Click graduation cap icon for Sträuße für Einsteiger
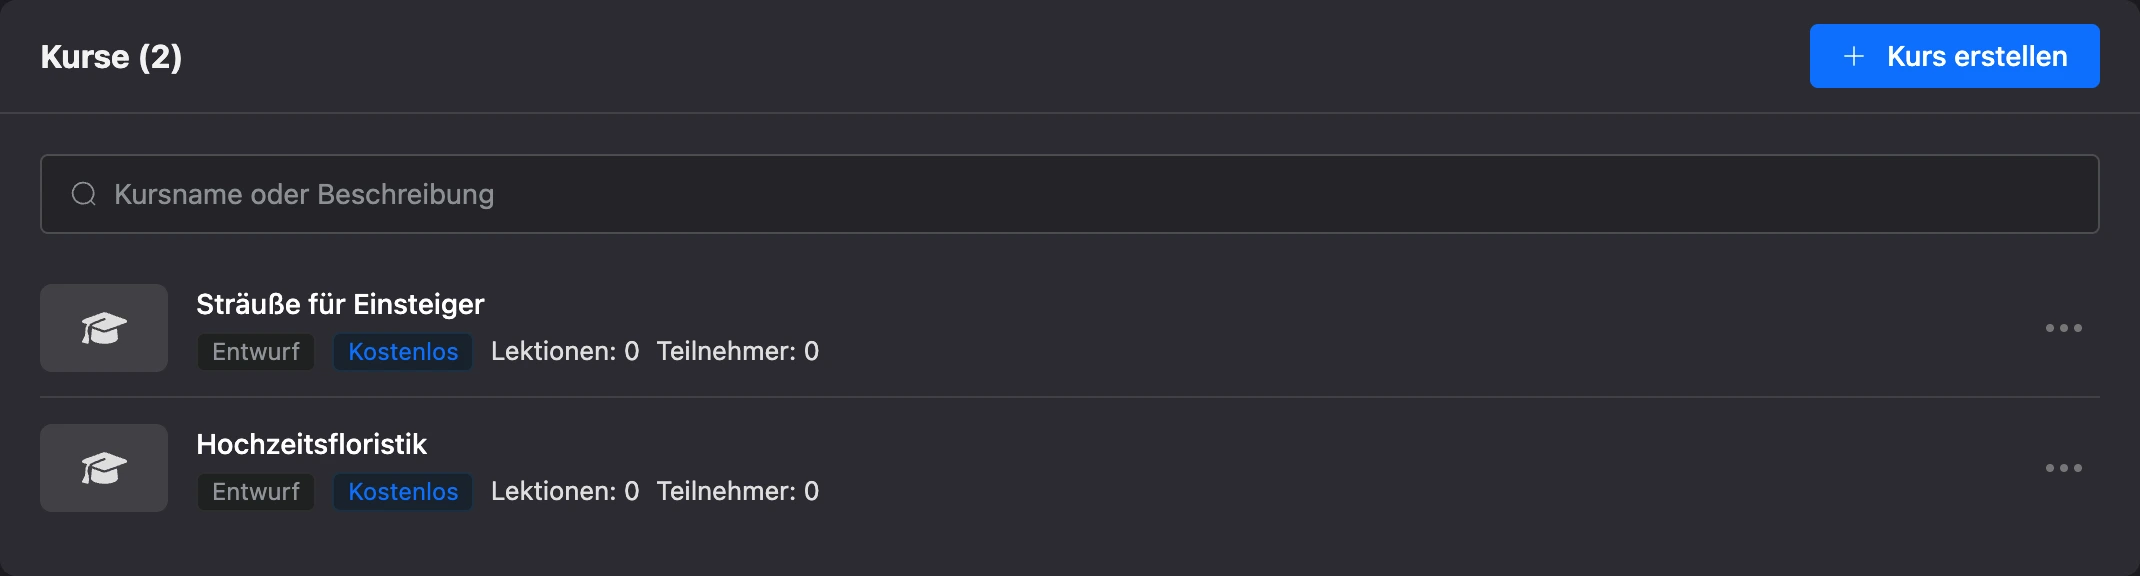 click(x=104, y=328)
